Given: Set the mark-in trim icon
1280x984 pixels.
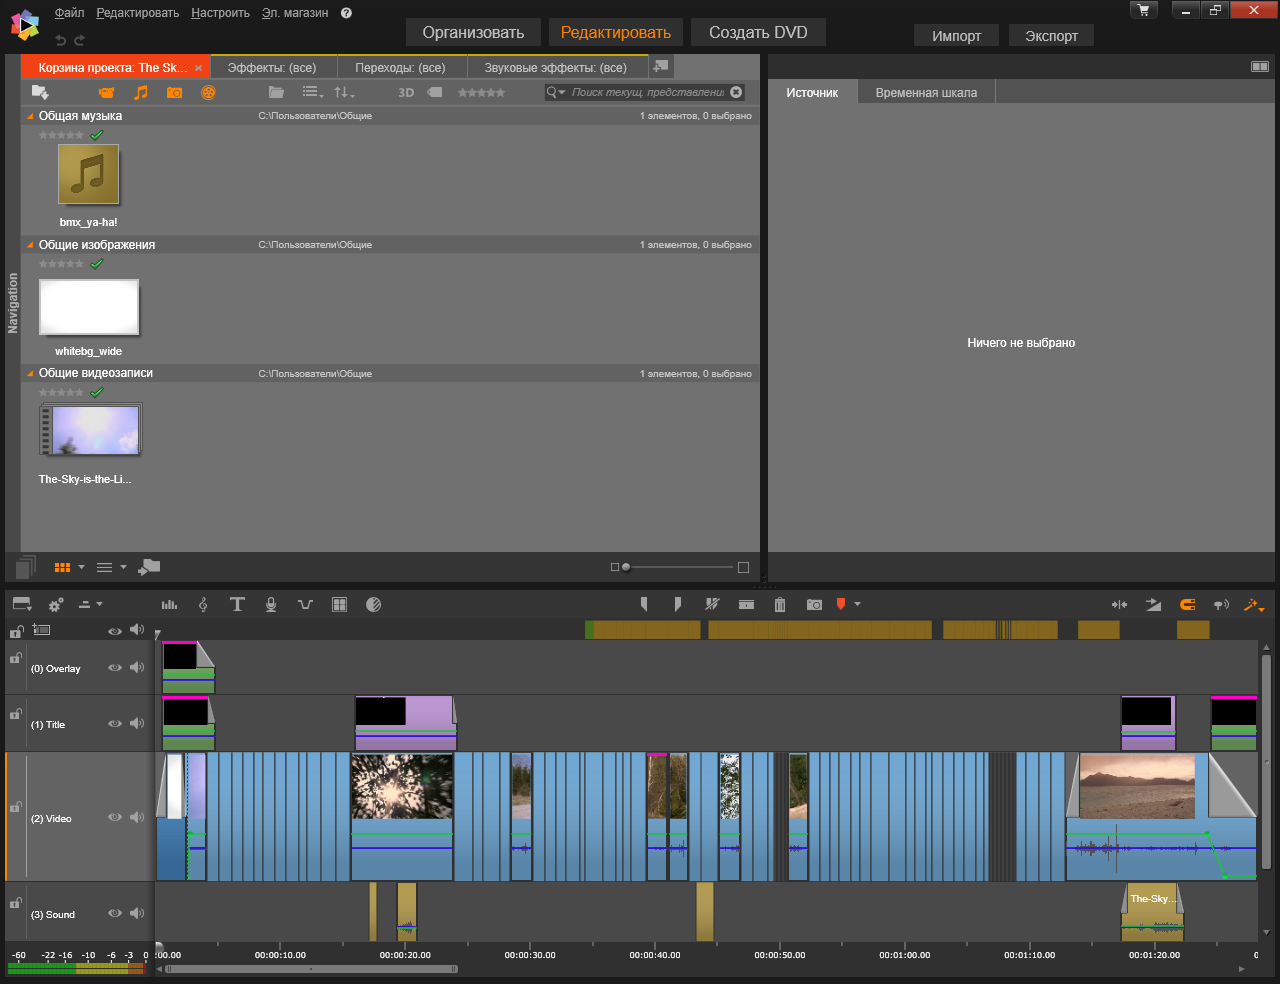Looking at the screenshot, I should pyautogui.click(x=644, y=604).
